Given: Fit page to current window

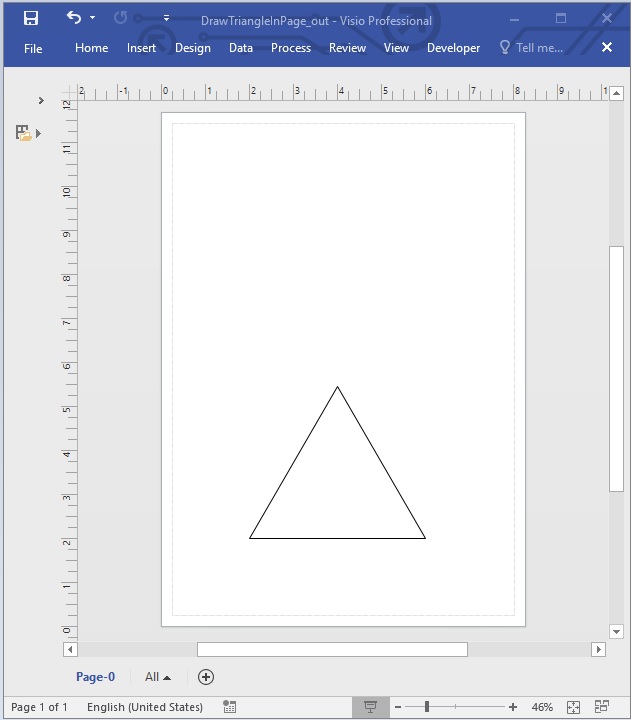Looking at the screenshot, I should [574, 707].
